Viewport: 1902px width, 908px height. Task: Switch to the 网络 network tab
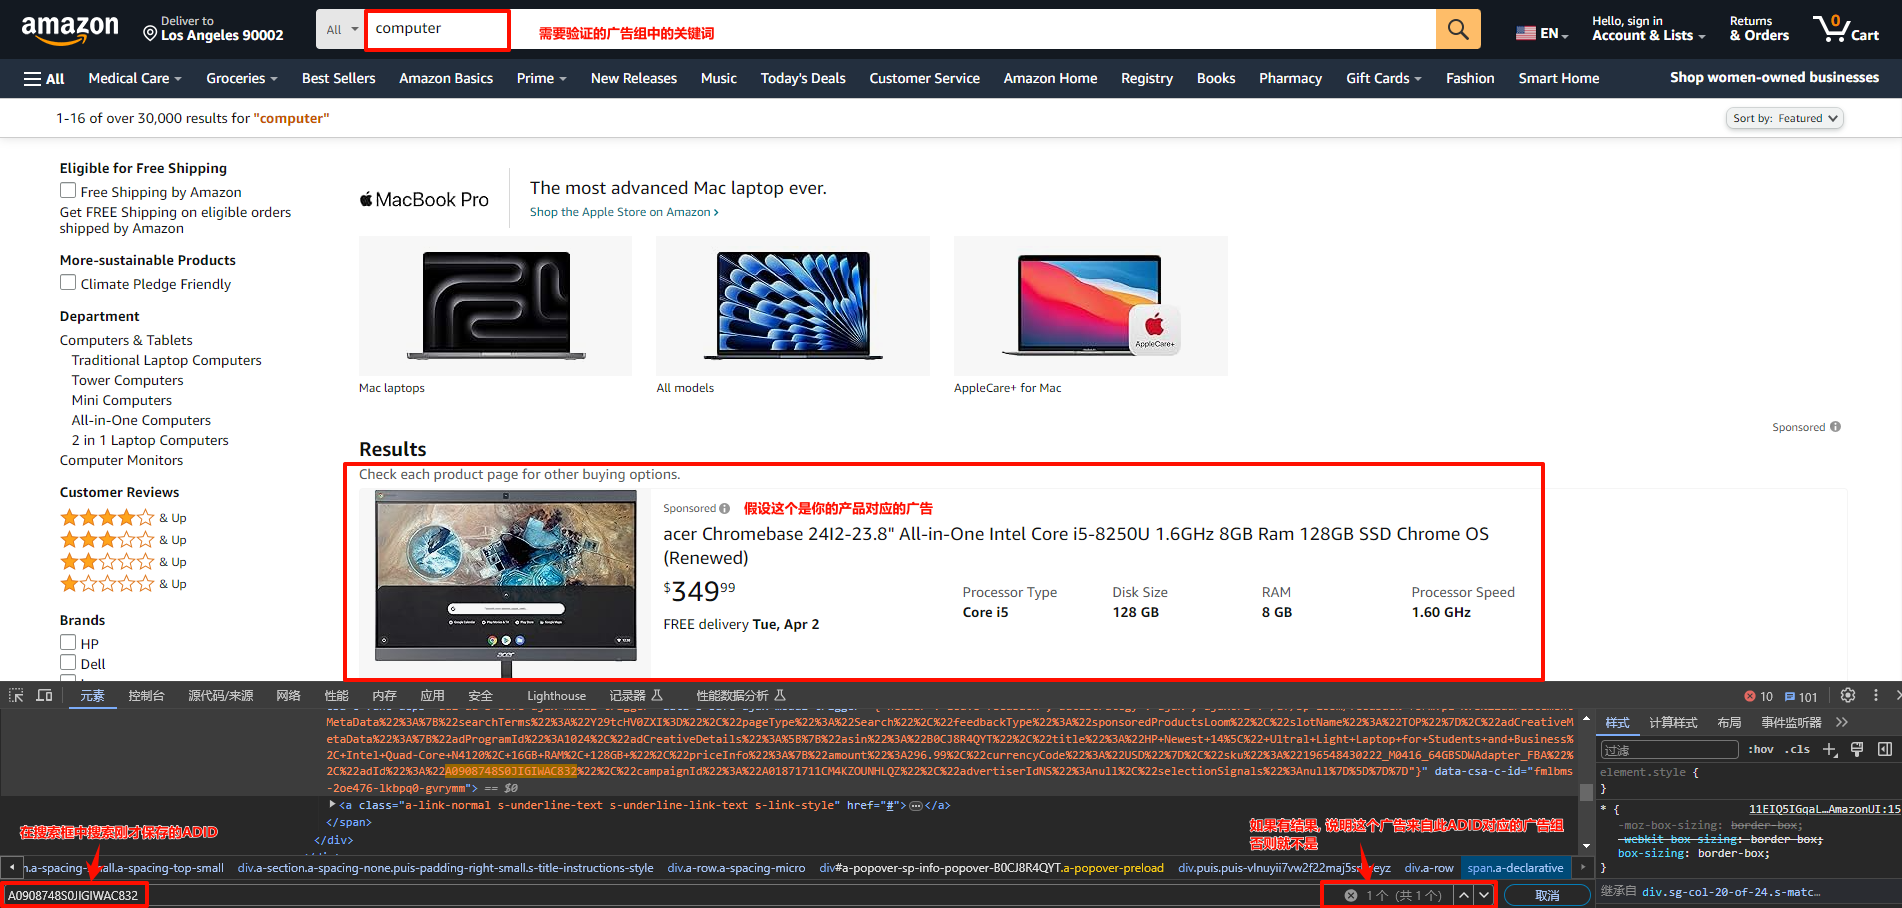pos(288,696)
